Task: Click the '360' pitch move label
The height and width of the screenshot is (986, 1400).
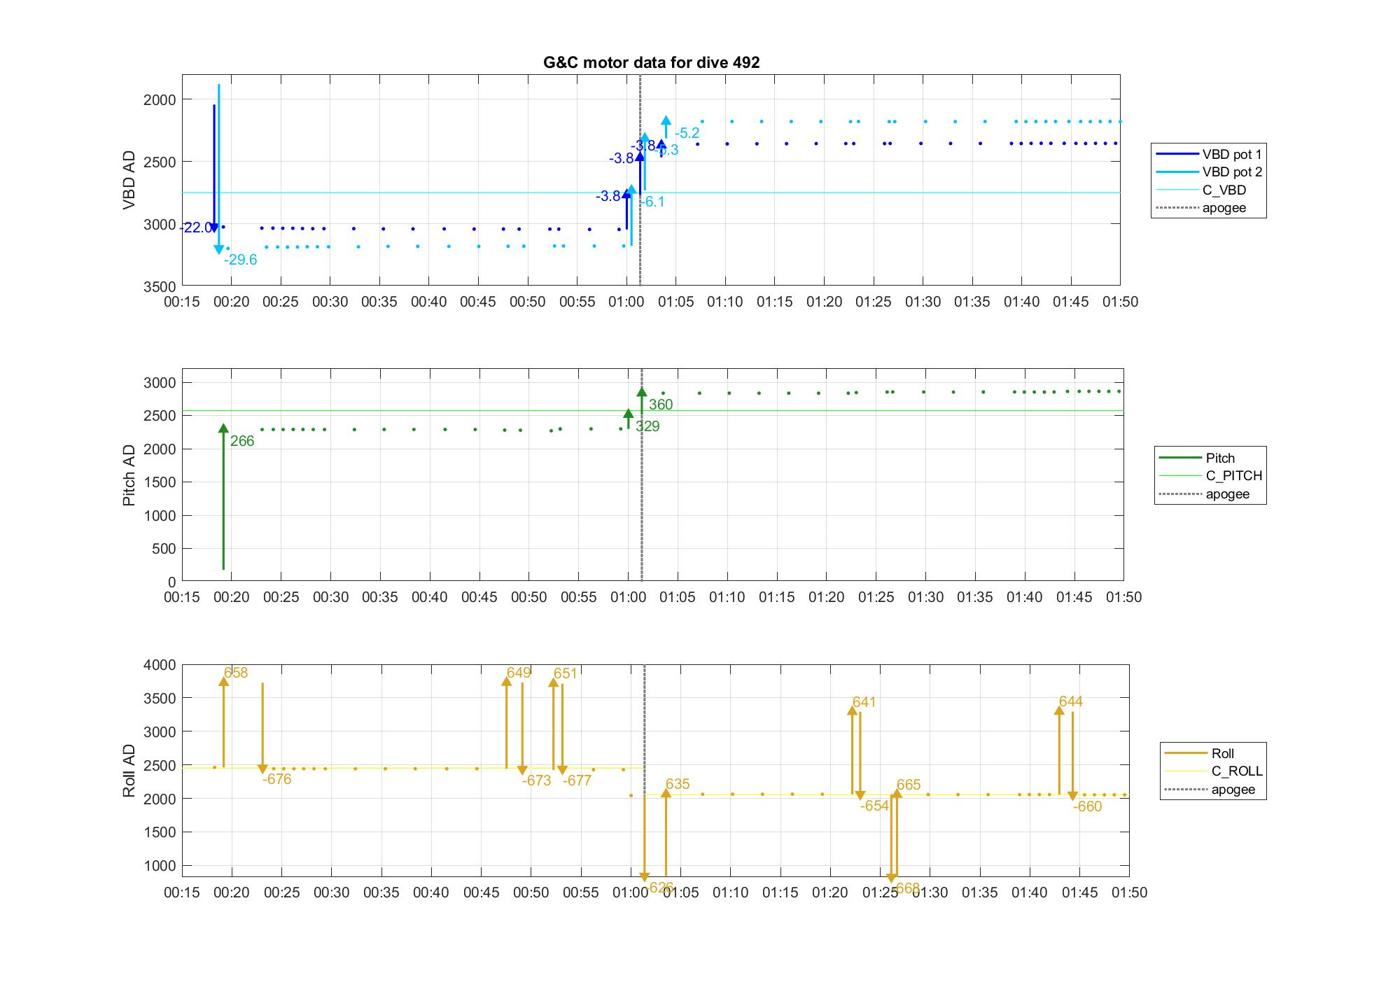Action: coord(660,405)
